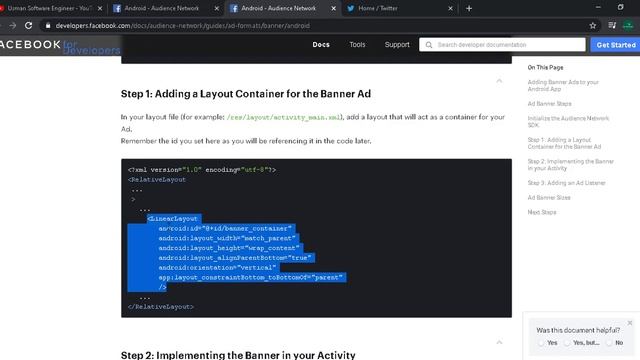Image resolution: width=640 pixels, height=360 pixels.
Task: Close the Home / Twitter tab
Action: coord(450,8)
